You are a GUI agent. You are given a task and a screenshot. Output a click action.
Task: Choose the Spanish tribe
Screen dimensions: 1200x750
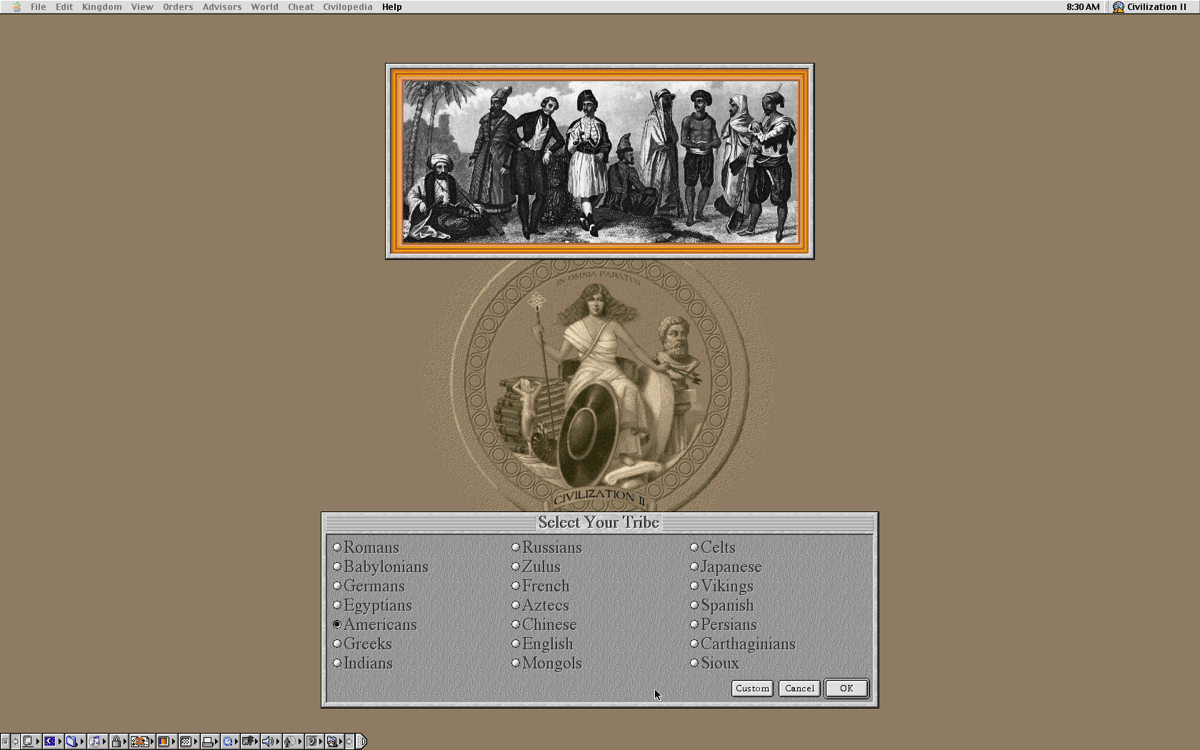721,605
